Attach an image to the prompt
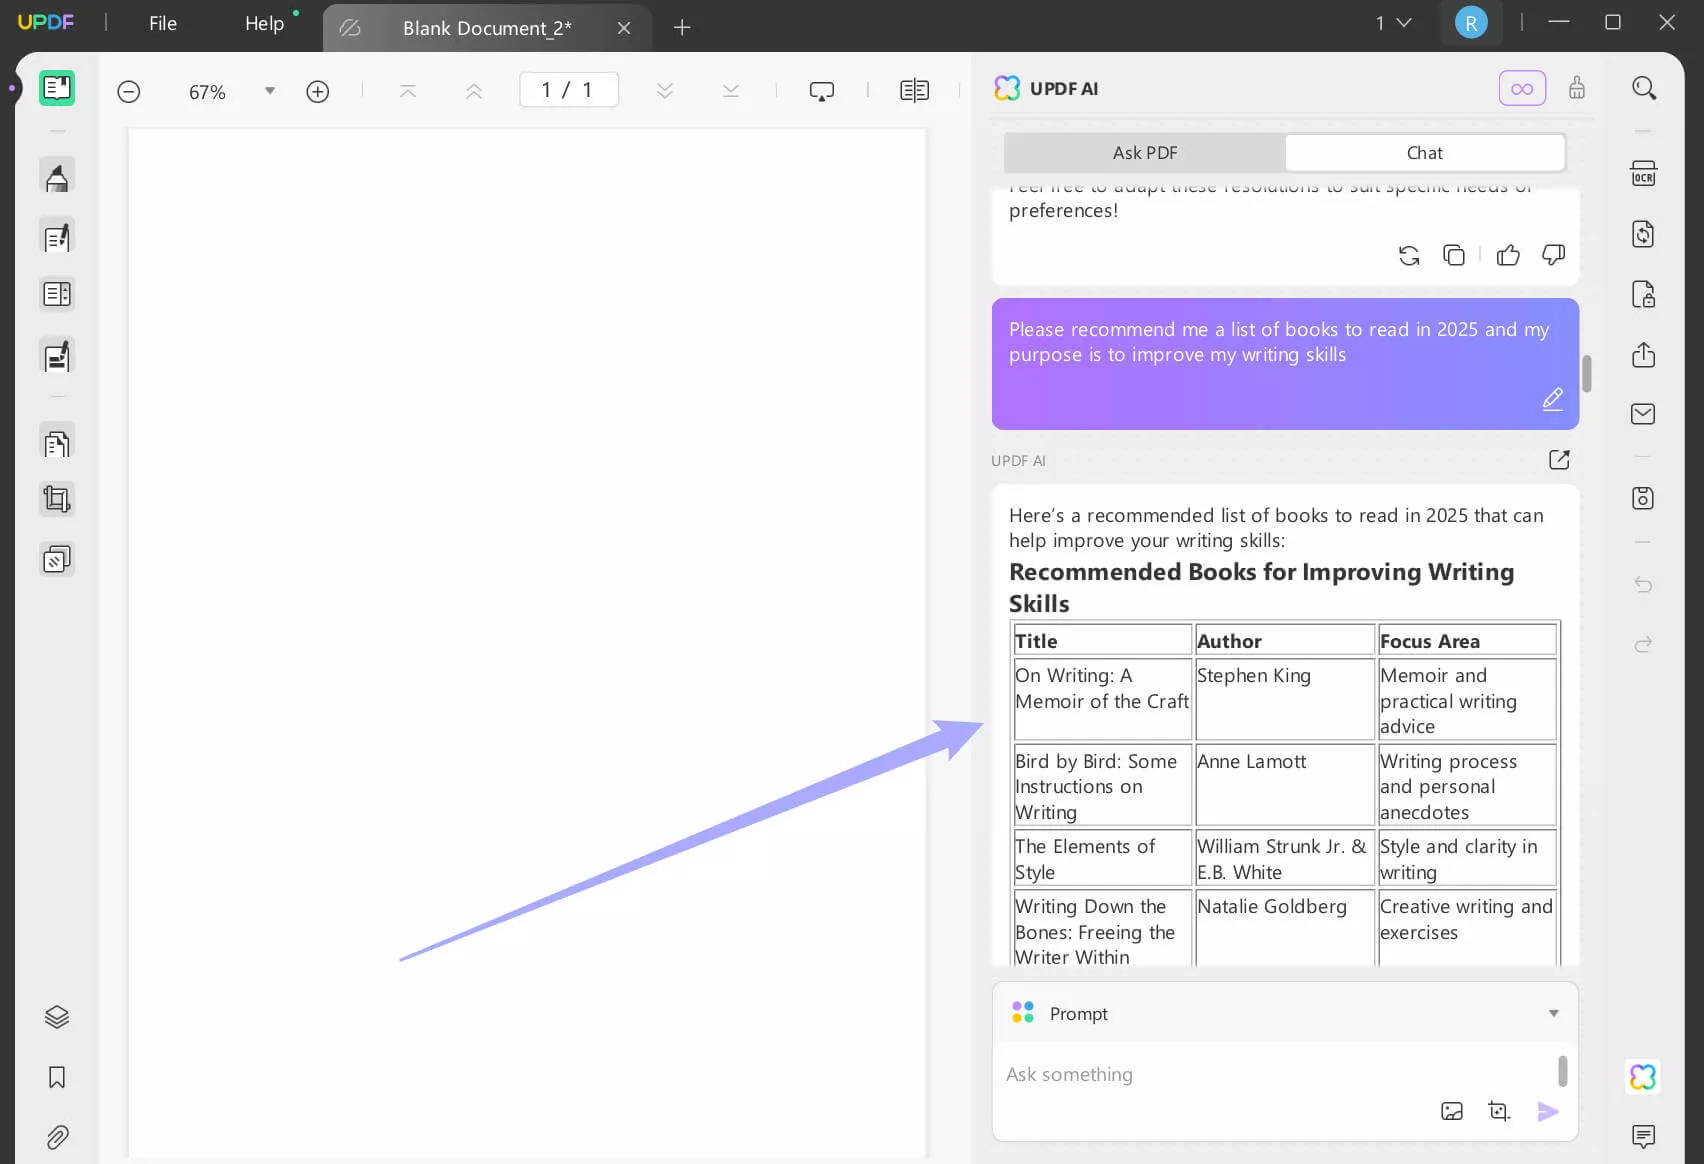This screenshot has height=1164, width=1704. 1452,1111
